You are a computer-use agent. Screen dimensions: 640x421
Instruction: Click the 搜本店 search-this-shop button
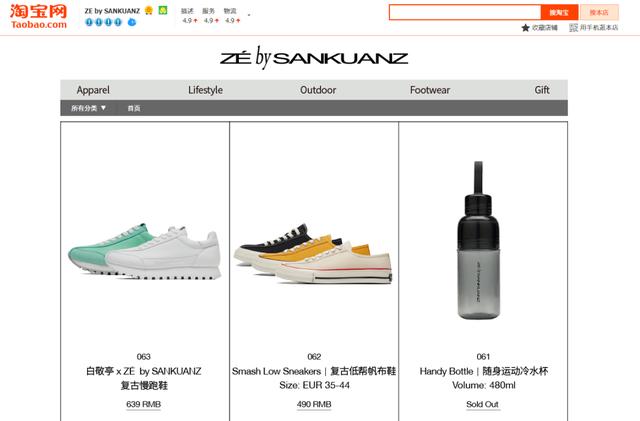point(599,12)
